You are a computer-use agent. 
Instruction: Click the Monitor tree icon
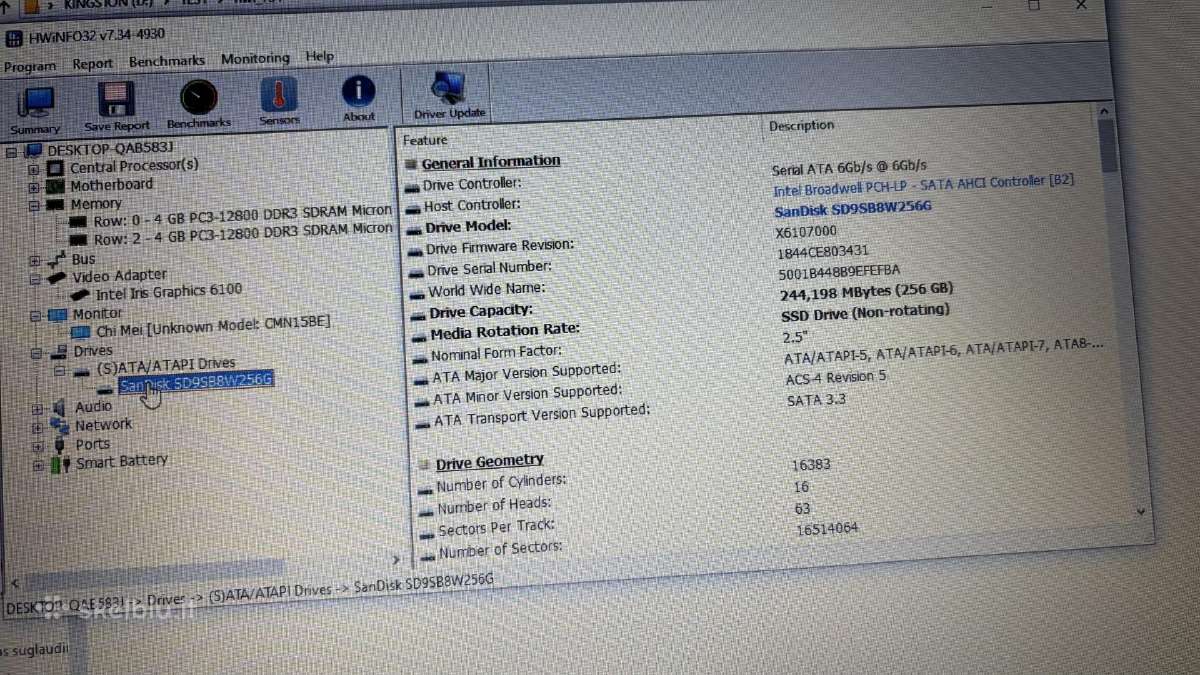(58, 314)
